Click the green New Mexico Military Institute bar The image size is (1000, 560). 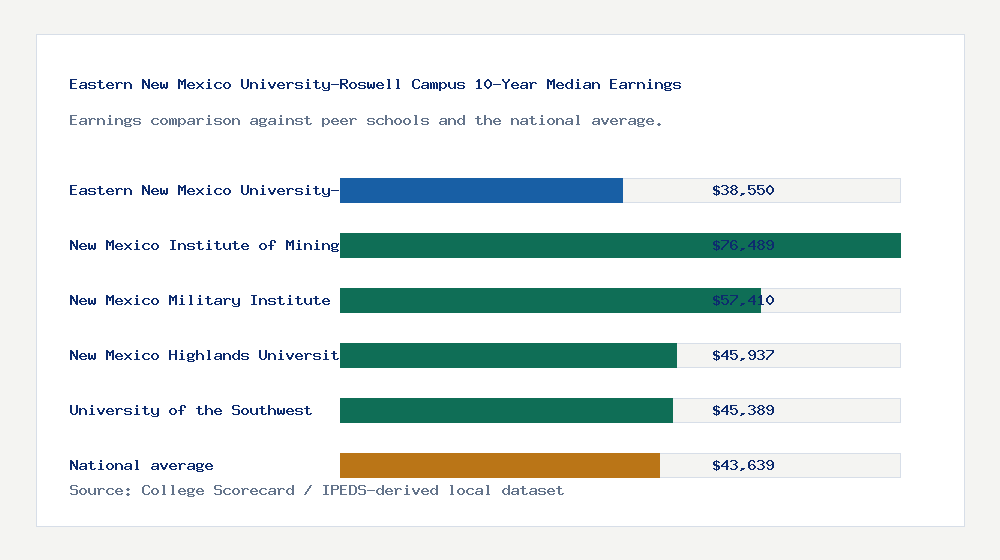pyautogui.click(x=550, y=300)
